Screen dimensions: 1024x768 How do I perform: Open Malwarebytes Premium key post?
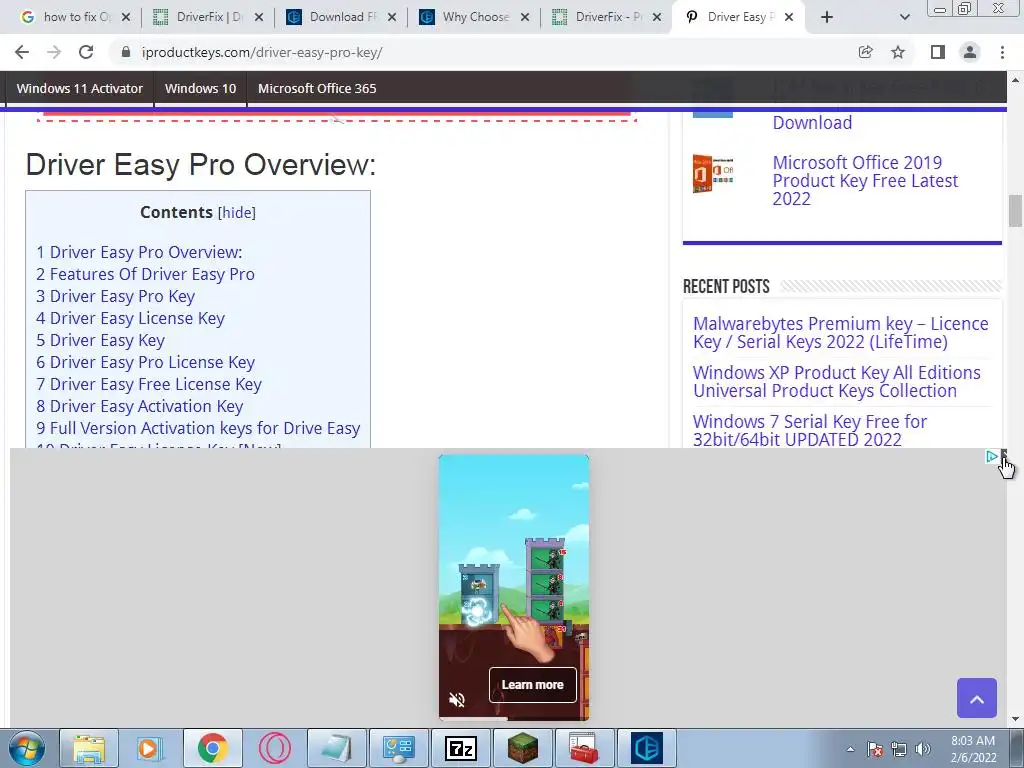[x=840, y=333]
